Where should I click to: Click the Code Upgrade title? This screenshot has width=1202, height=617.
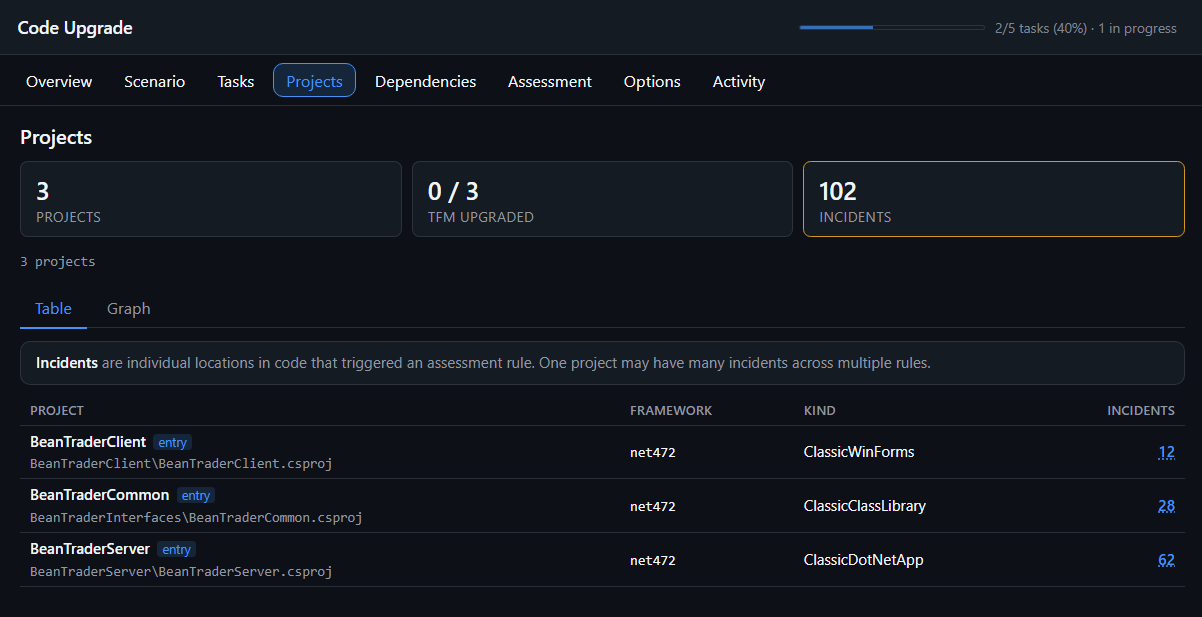pos(75,28)
